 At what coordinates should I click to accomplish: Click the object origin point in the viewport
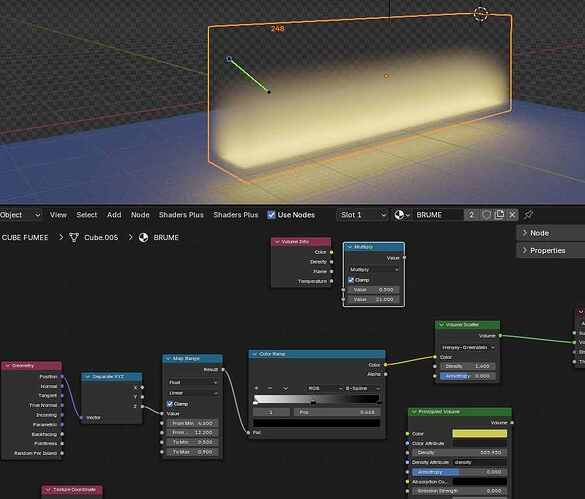click(x=387, y=76)
